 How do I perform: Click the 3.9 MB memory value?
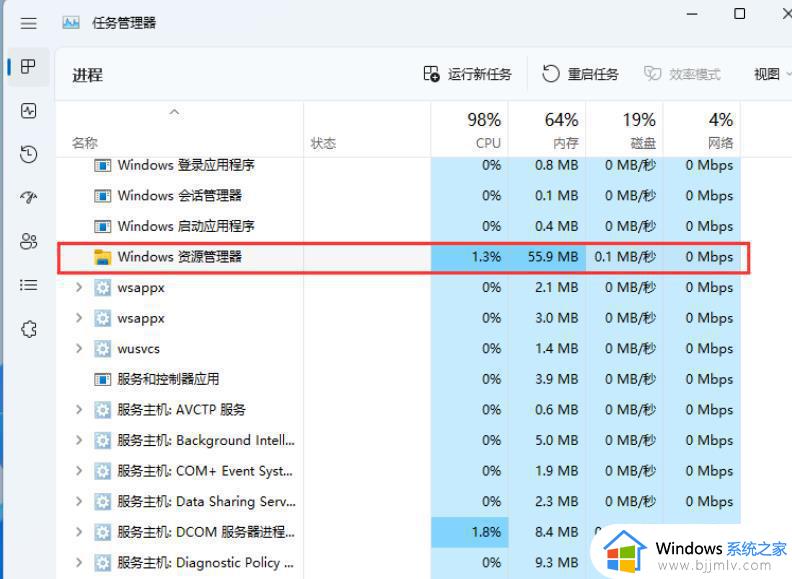point(557,379)
